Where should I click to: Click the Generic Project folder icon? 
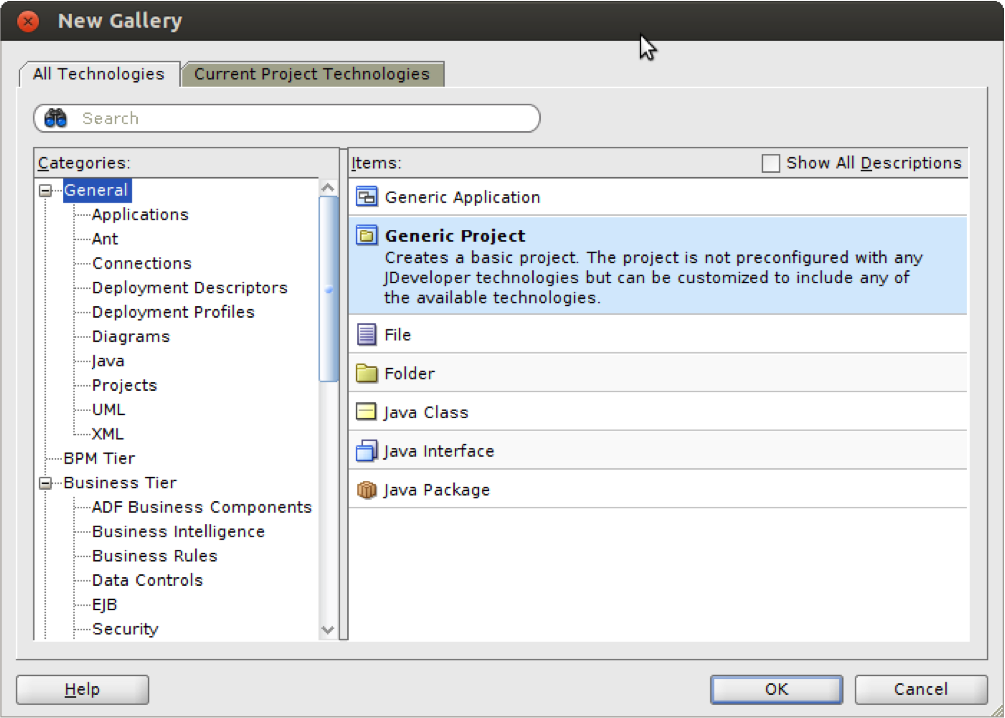click(367, 235)
